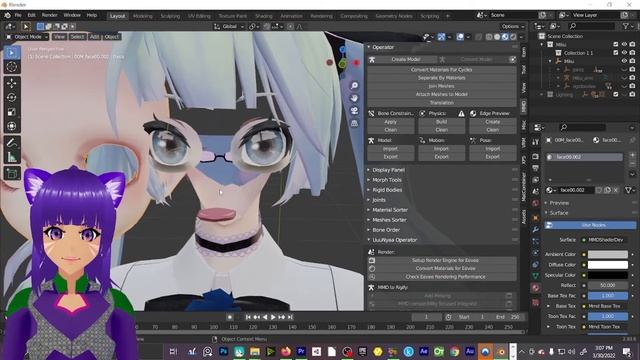Expand the Rigid Bodies section

tap(387, 190)
